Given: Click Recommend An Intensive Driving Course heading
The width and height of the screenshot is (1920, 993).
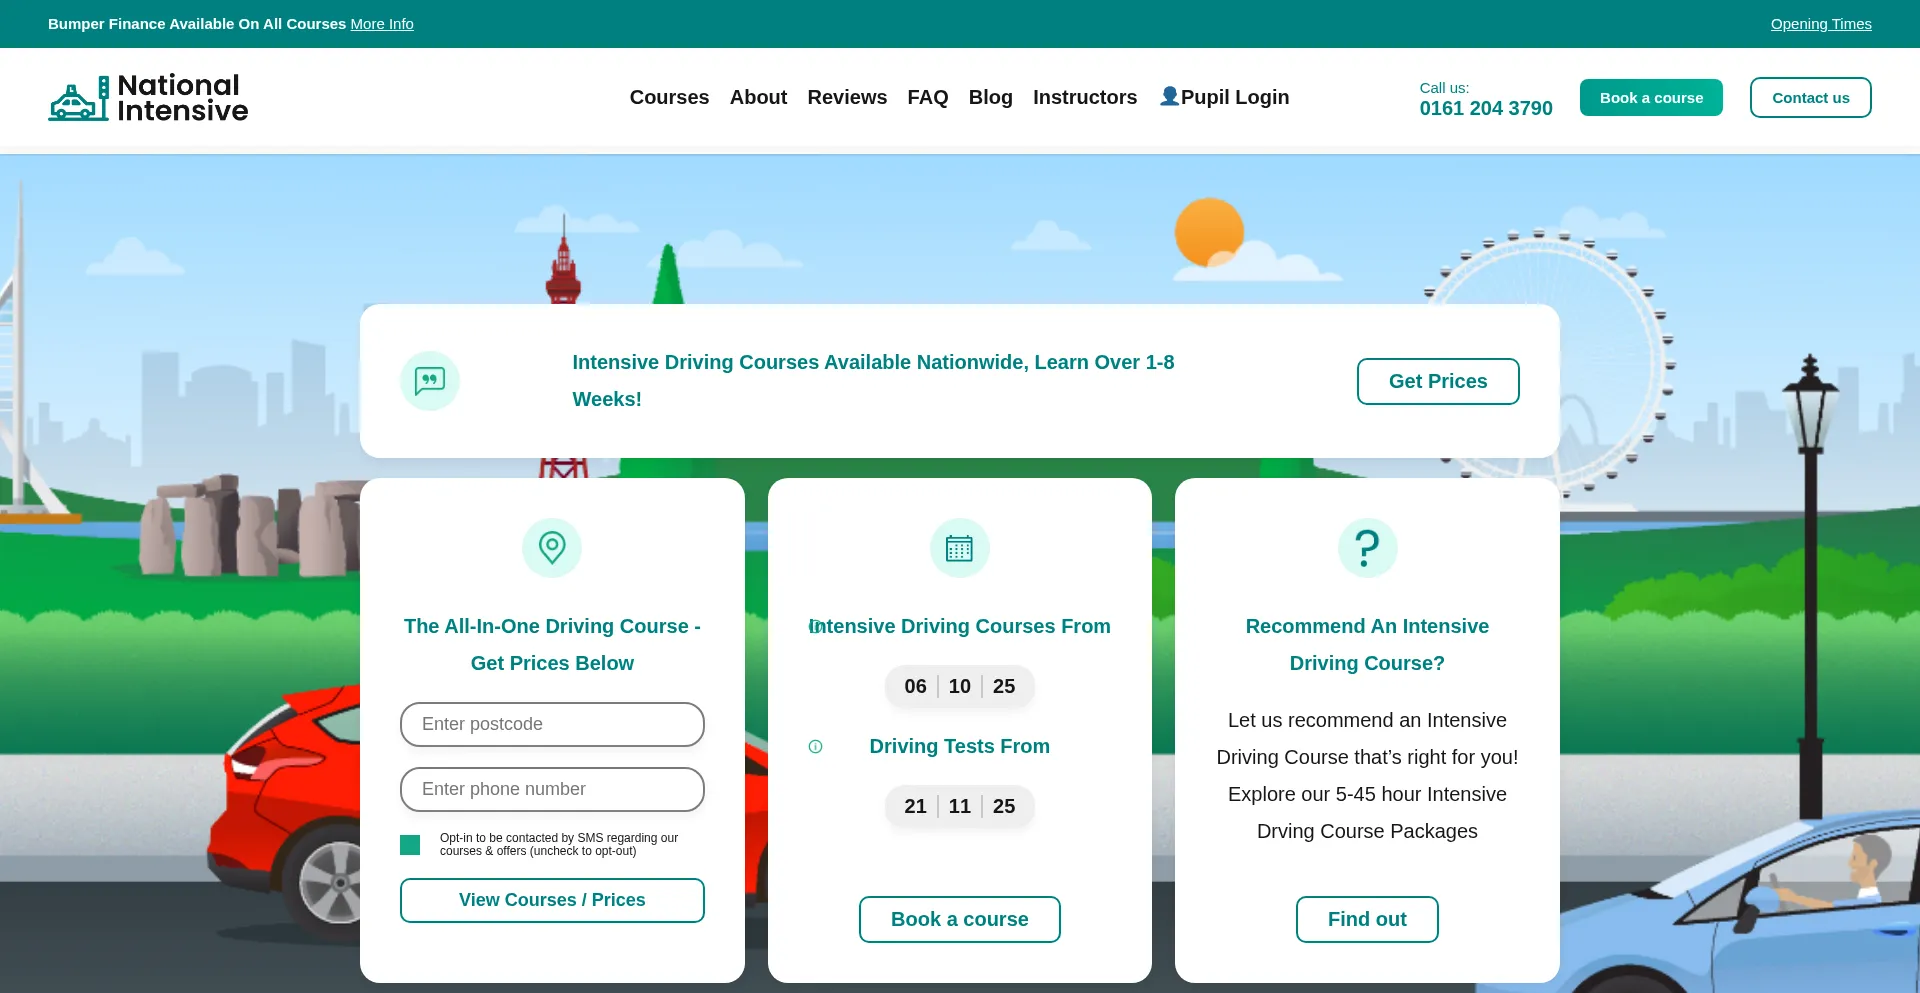Looking at the screenshot, I should (x=1367, y=645).
